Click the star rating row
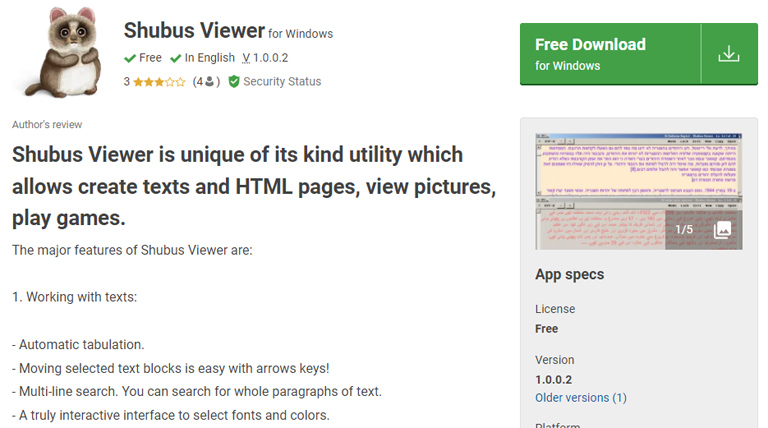Image resolution: width=768 pixels, height=428 pixels. (159, 82)
